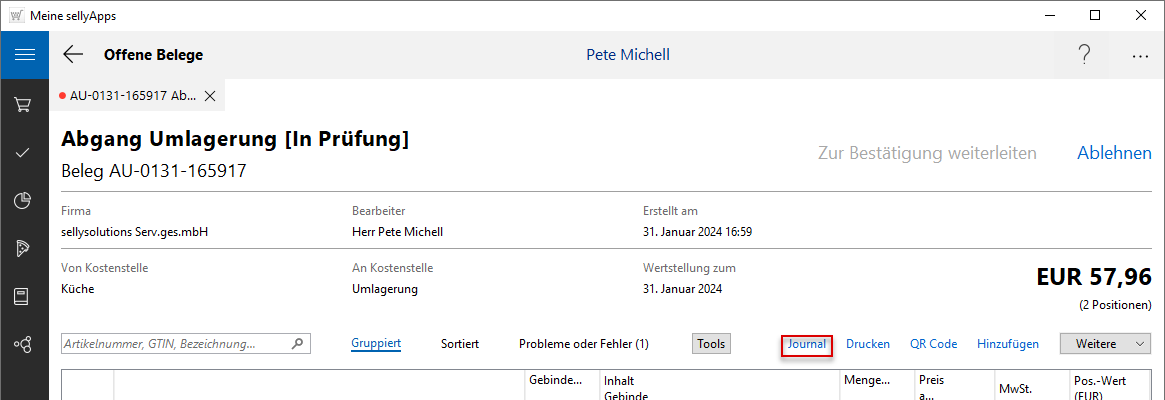Click the share nodes sidebar icon
This screenshot has height=400, width=1165.
tap(24, 344)
